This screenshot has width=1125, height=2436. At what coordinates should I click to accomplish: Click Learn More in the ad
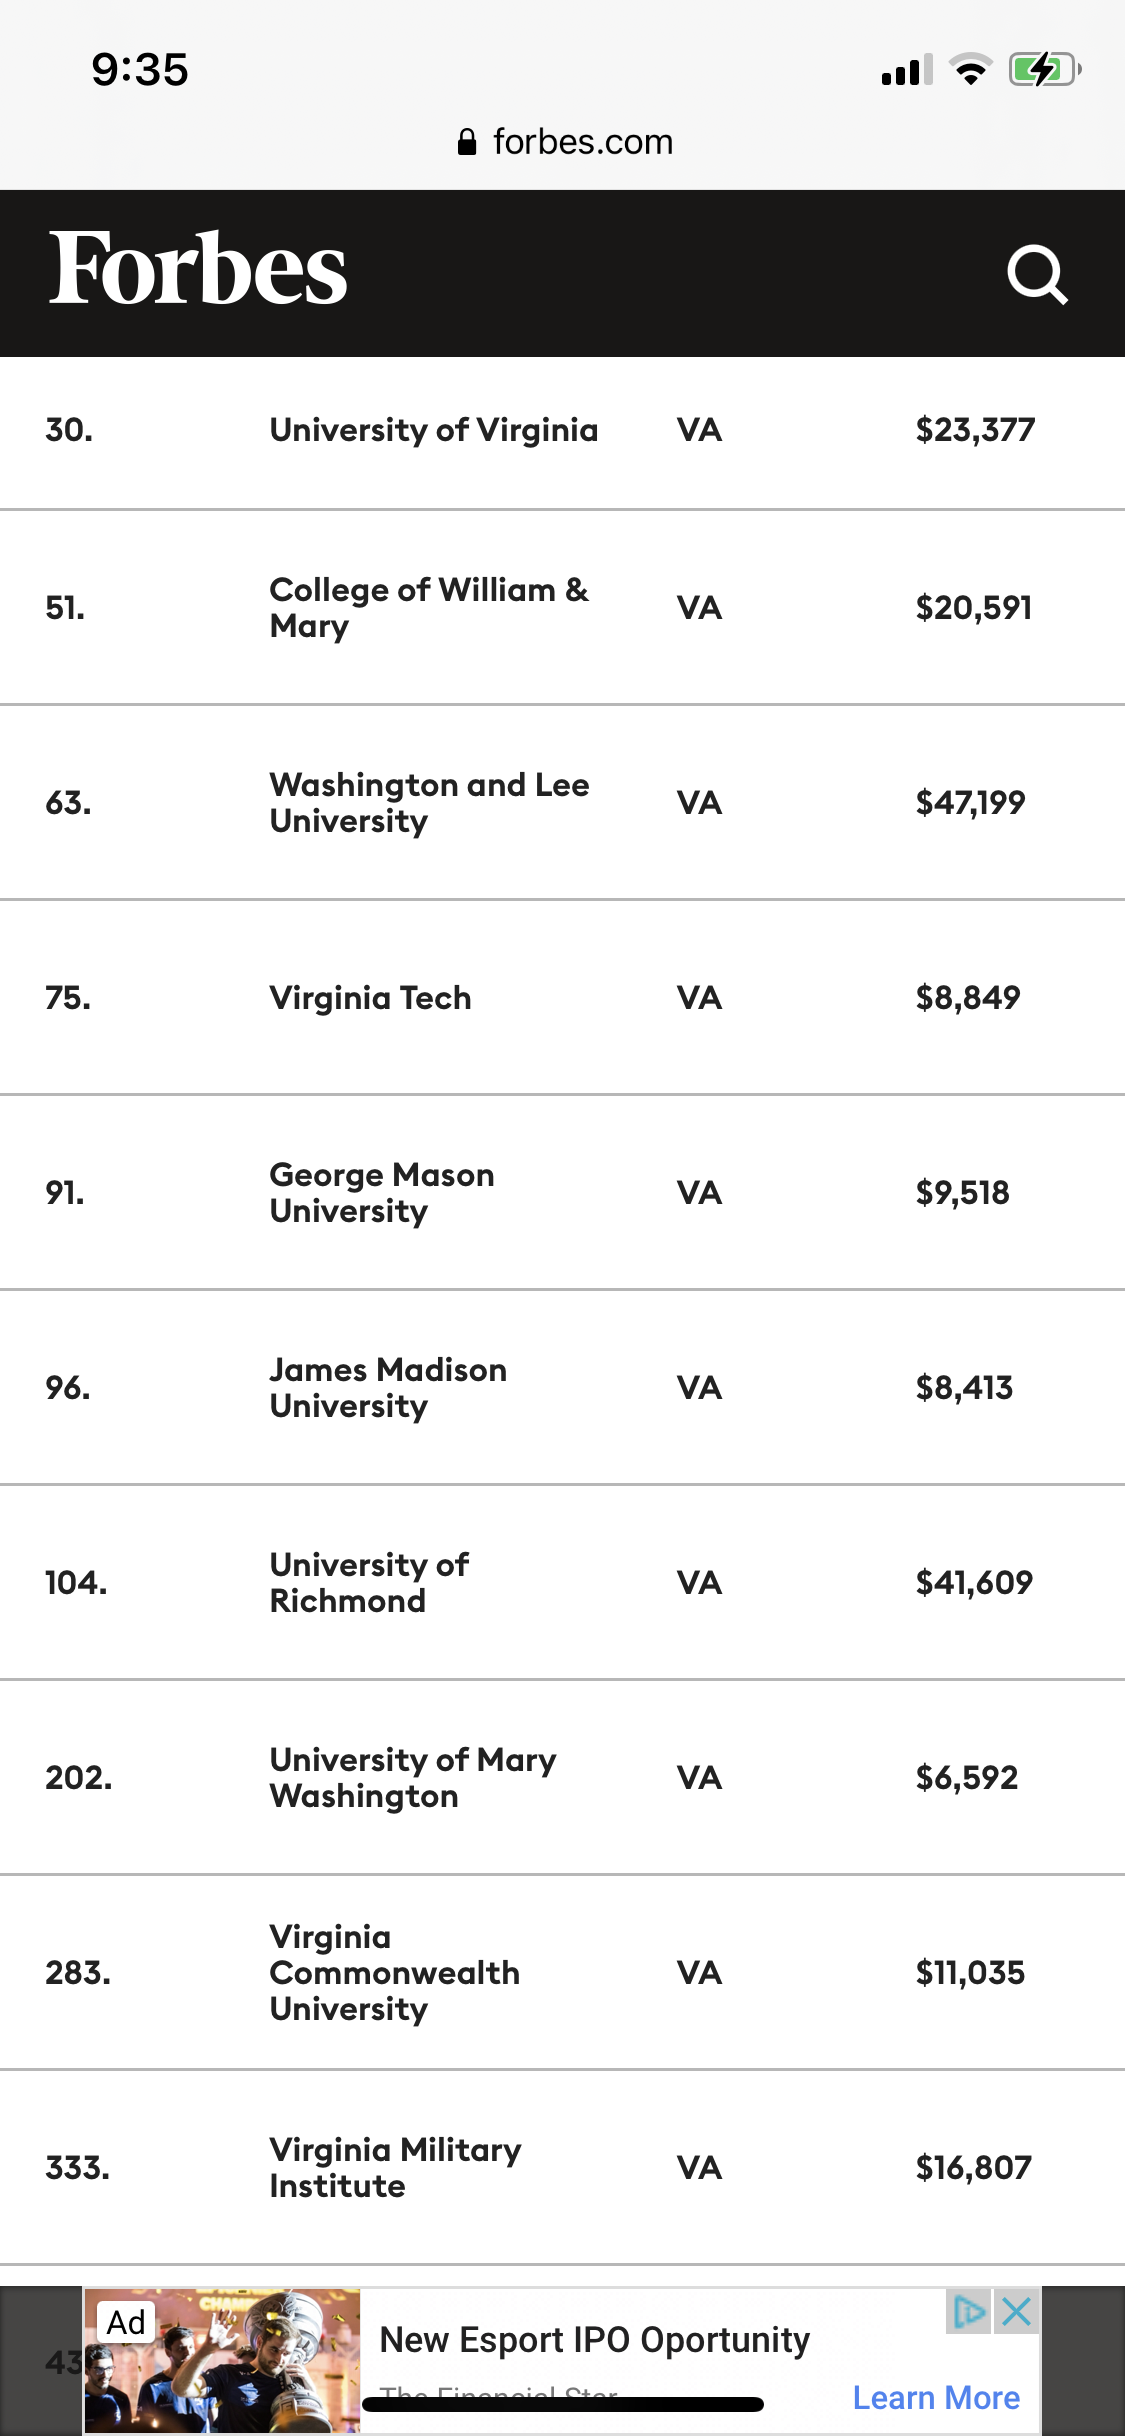pyautogui.click(x=936, y=2397)
